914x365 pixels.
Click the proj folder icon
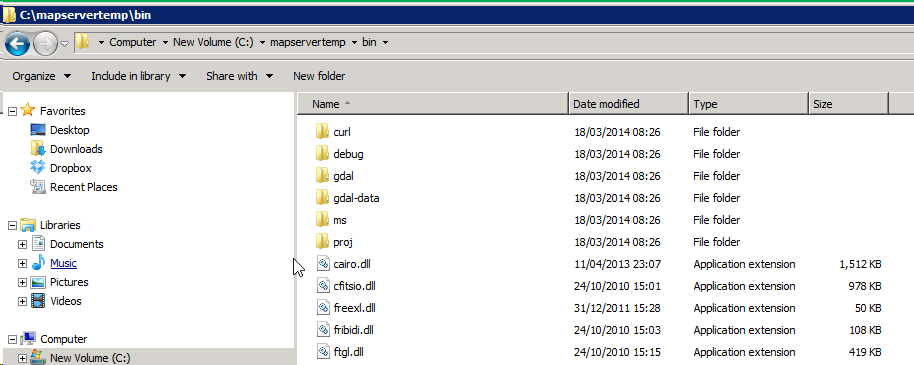tap(322, 241)
